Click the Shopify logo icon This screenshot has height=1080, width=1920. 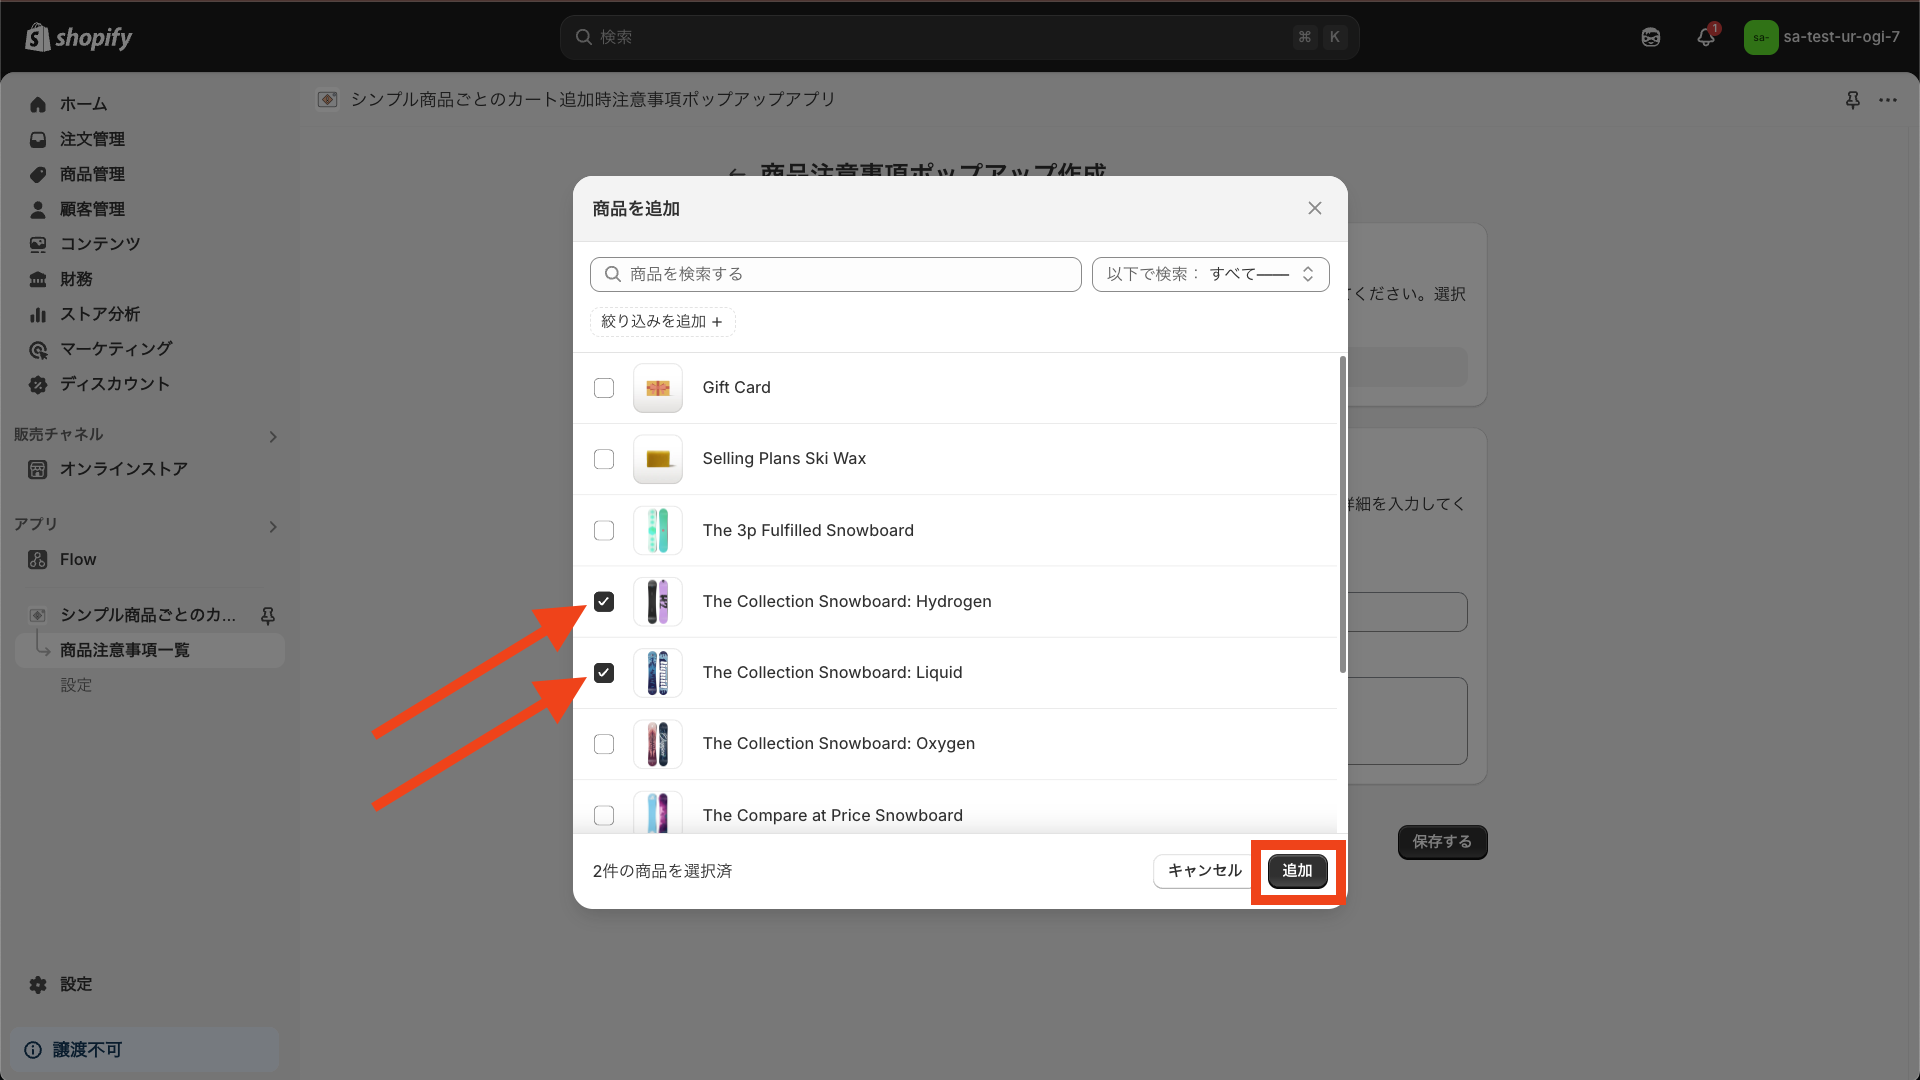click(x=38, y=37)
